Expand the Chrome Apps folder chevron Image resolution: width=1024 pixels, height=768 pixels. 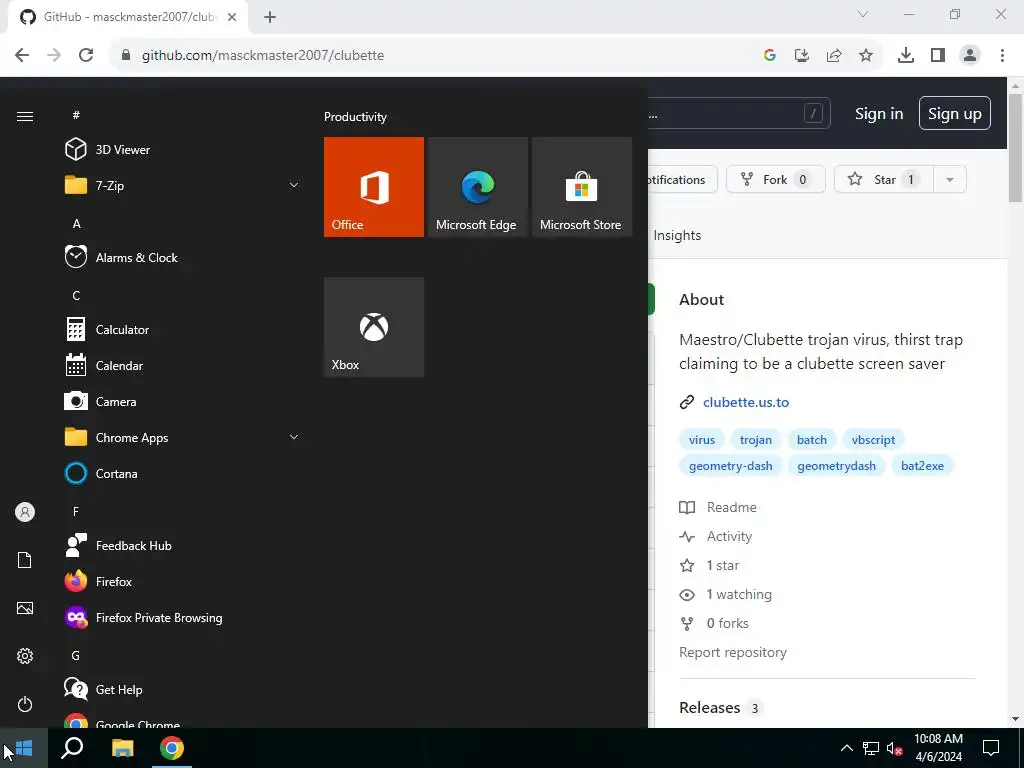point(294,438)
